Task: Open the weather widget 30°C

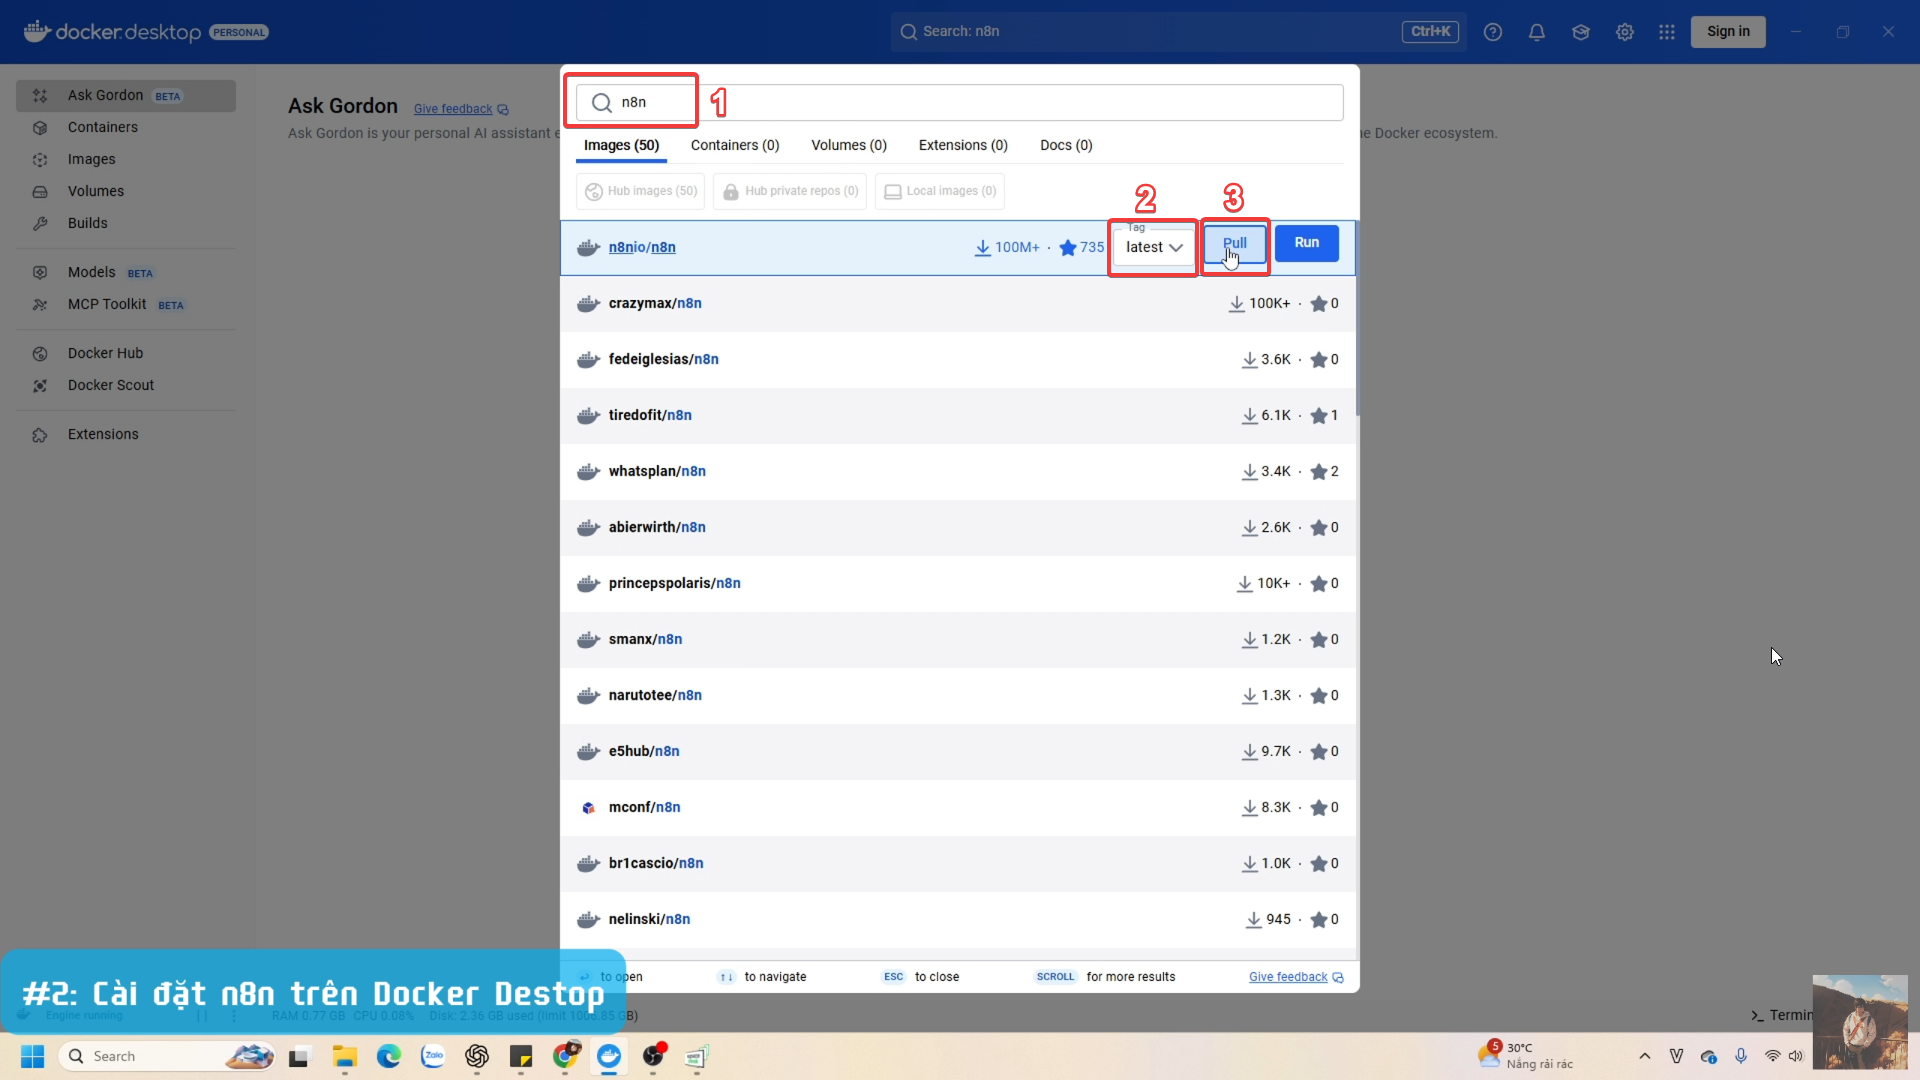Action: point(1525,1056)
